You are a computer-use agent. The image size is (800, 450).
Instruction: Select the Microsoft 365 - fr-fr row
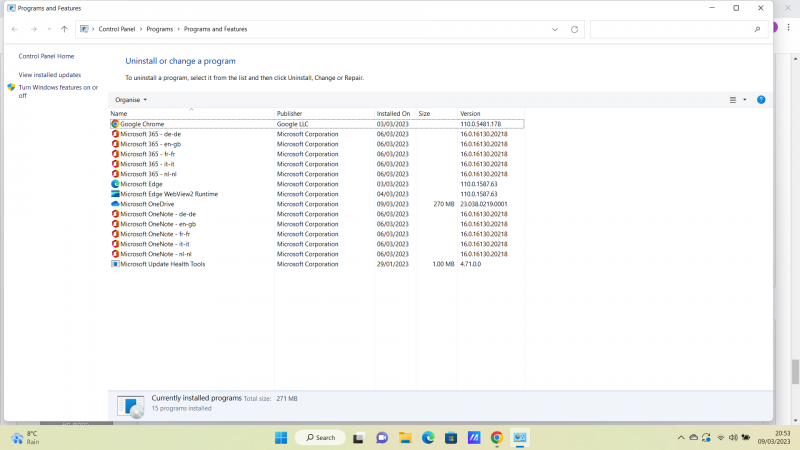[x=317, y=154]
